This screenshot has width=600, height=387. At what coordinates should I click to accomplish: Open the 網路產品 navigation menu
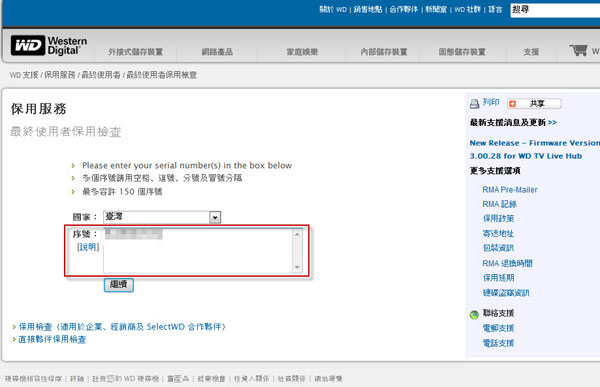click(x=217, y=52)
